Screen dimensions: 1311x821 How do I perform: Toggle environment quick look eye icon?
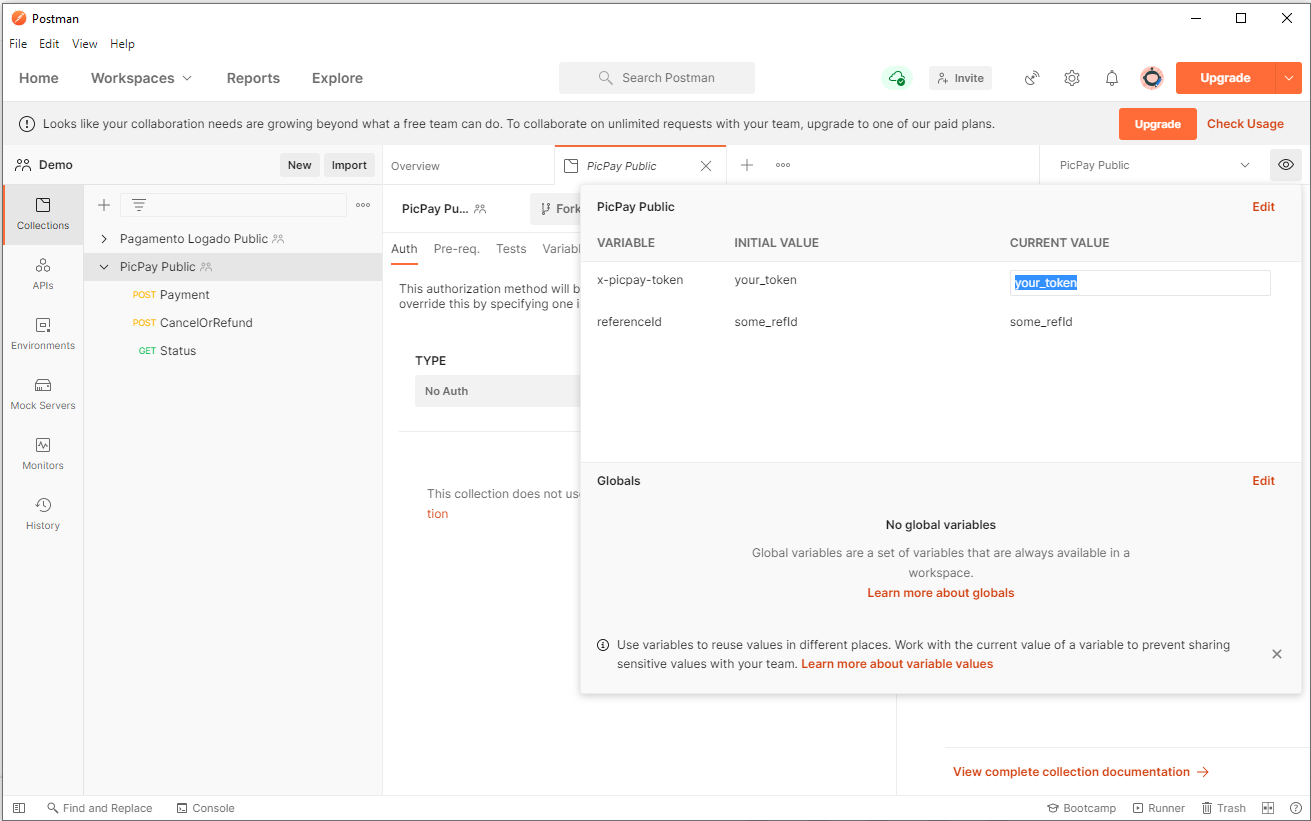1286,165
